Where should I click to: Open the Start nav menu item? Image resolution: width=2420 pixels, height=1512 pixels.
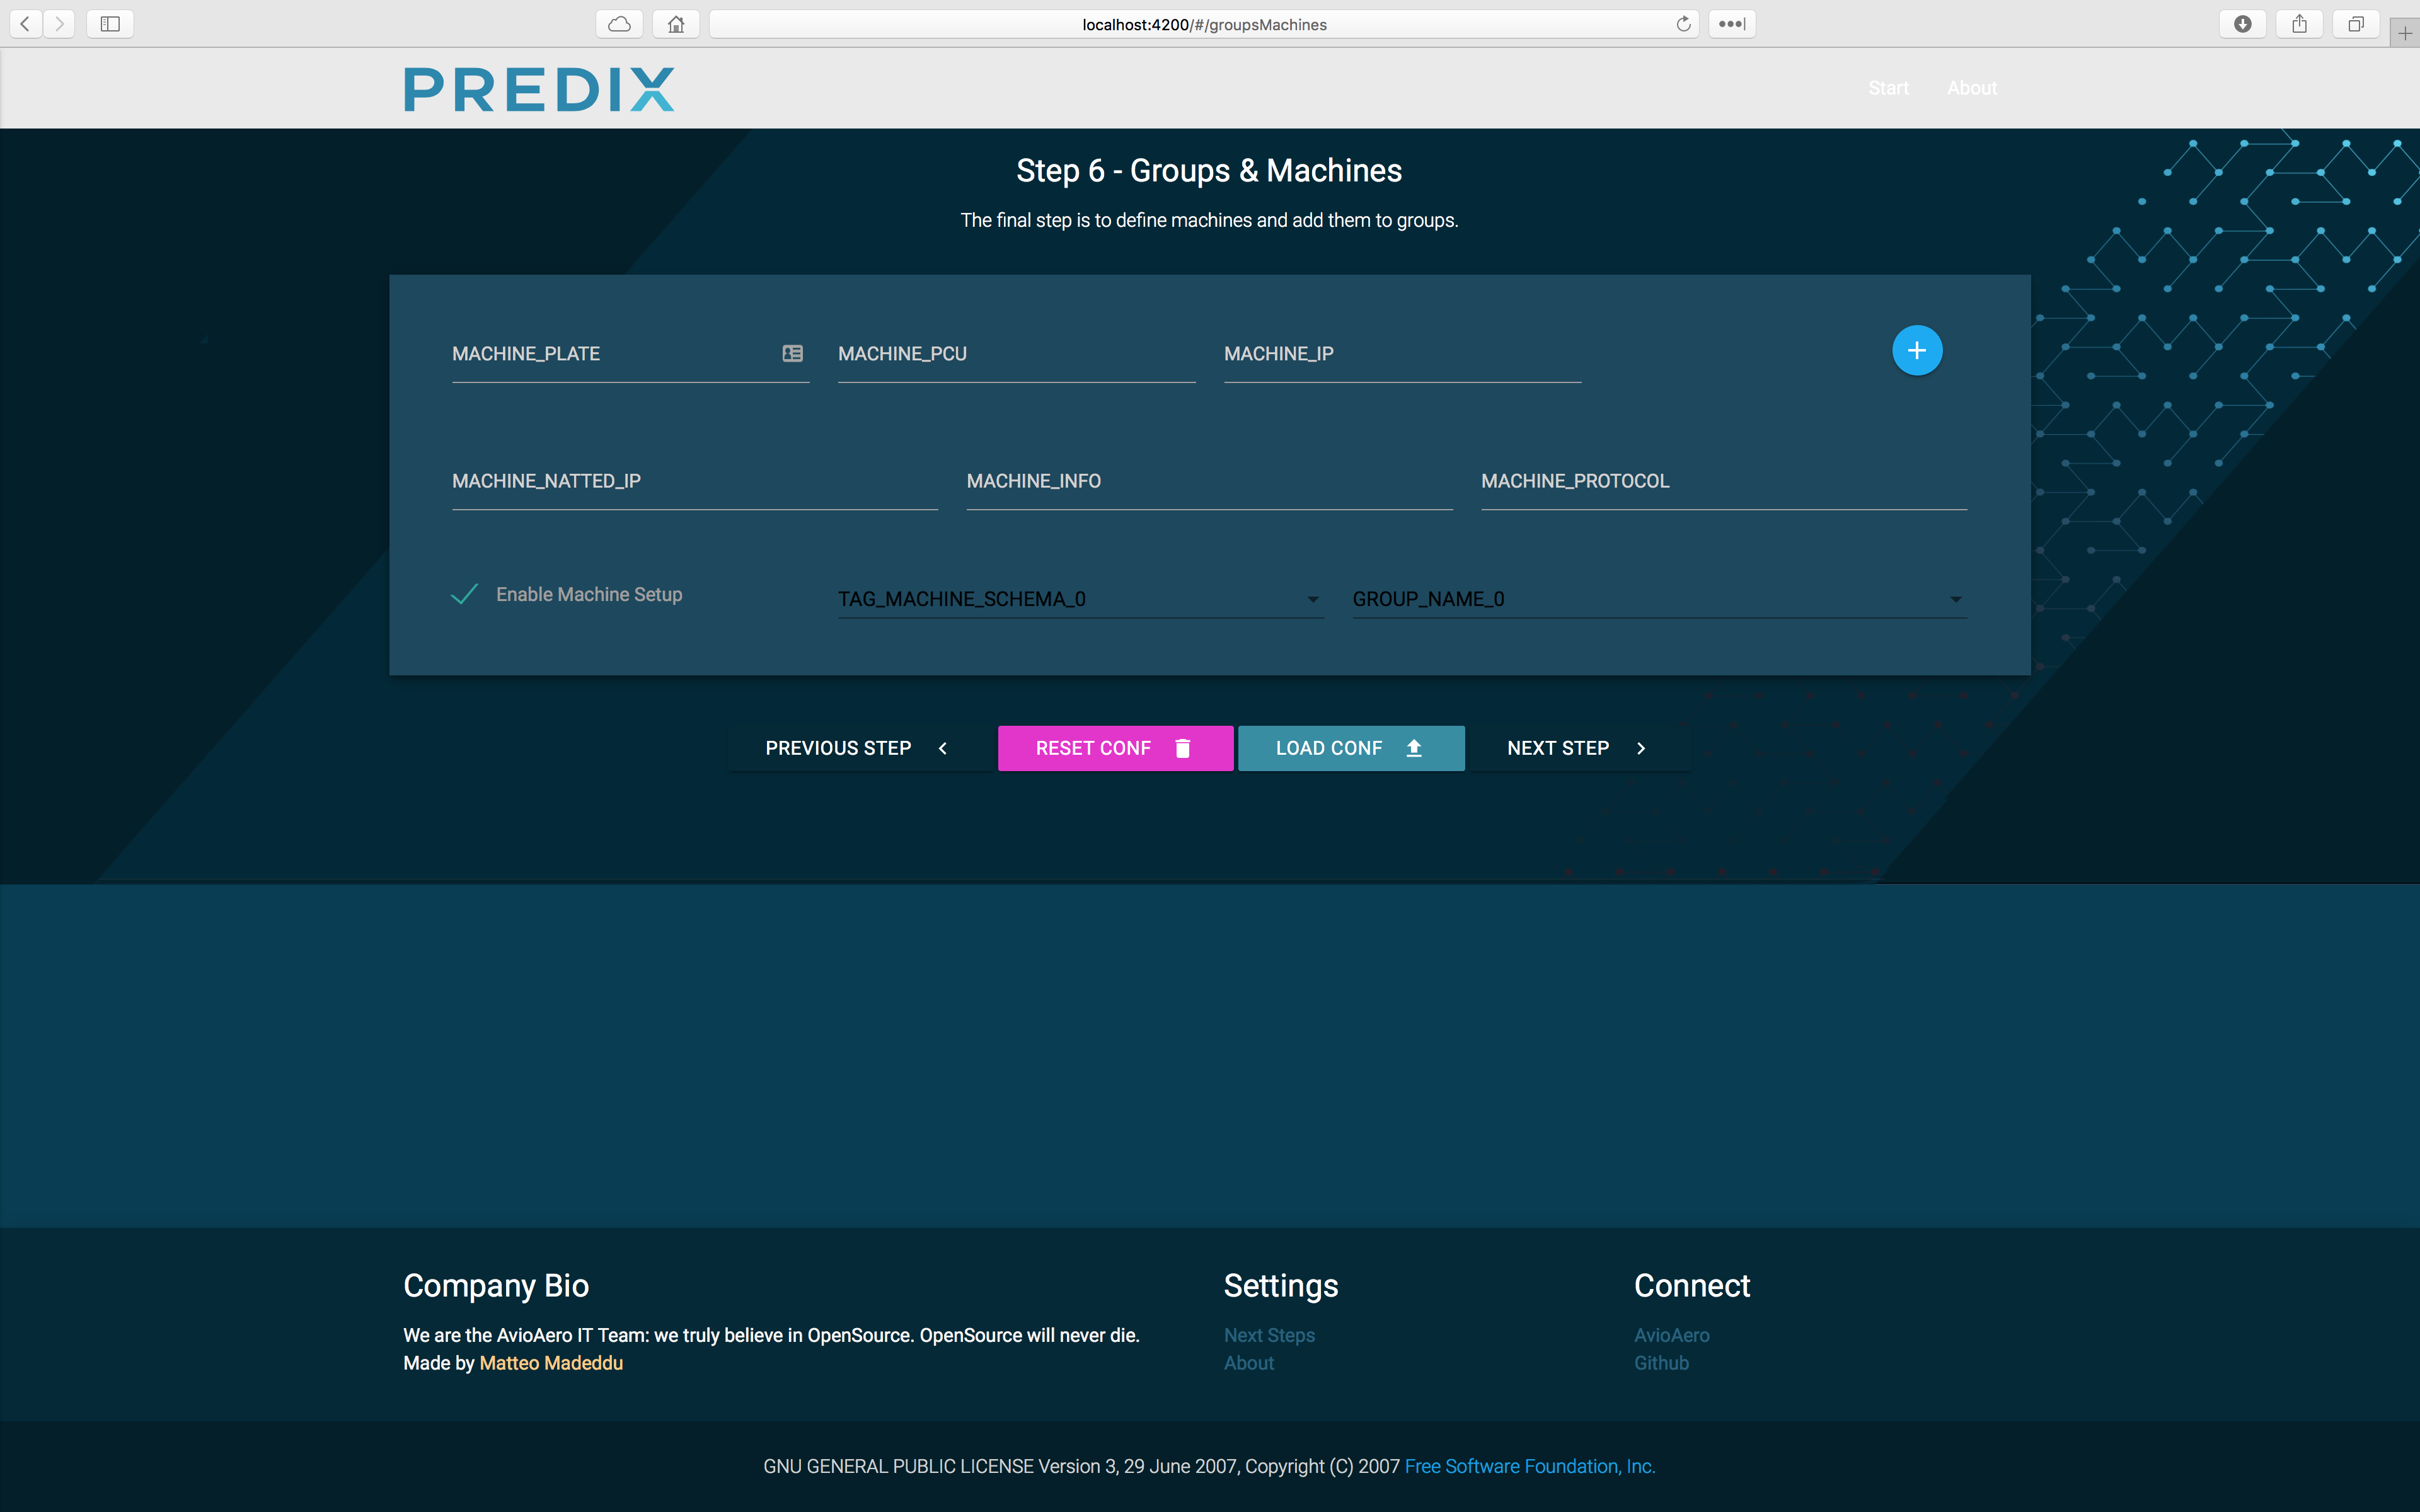pos(1888,88)
